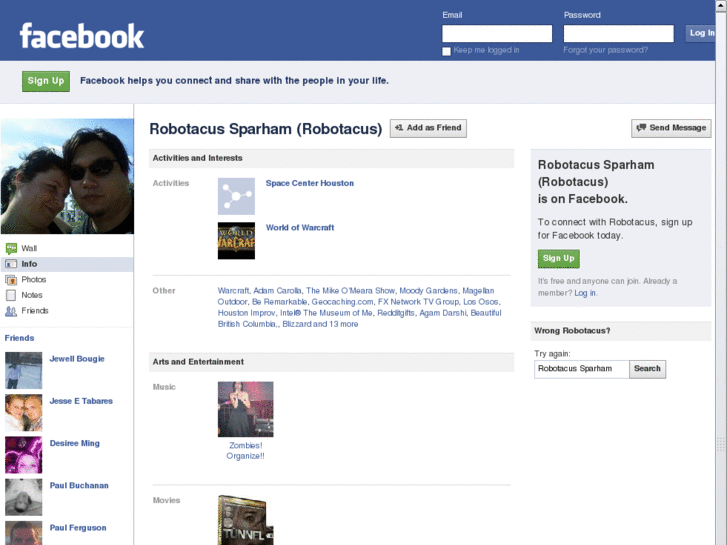Open the World of Warcraft thumbnail
This screenshot has width=727, height=545.
coord(236,241)
